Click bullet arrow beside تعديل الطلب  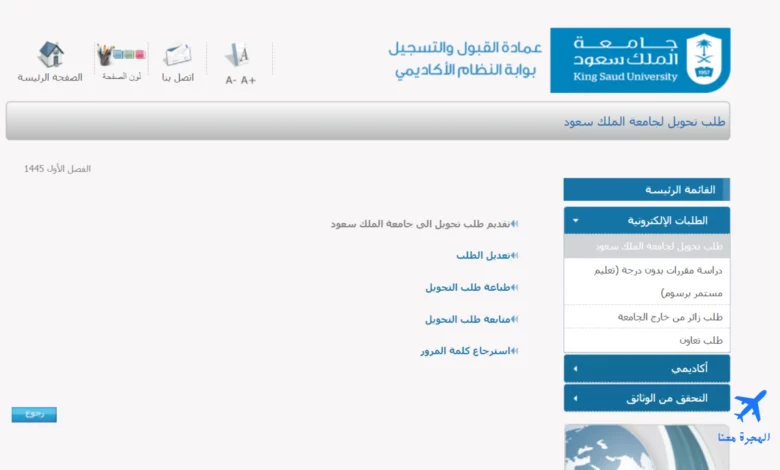point(515,256)
